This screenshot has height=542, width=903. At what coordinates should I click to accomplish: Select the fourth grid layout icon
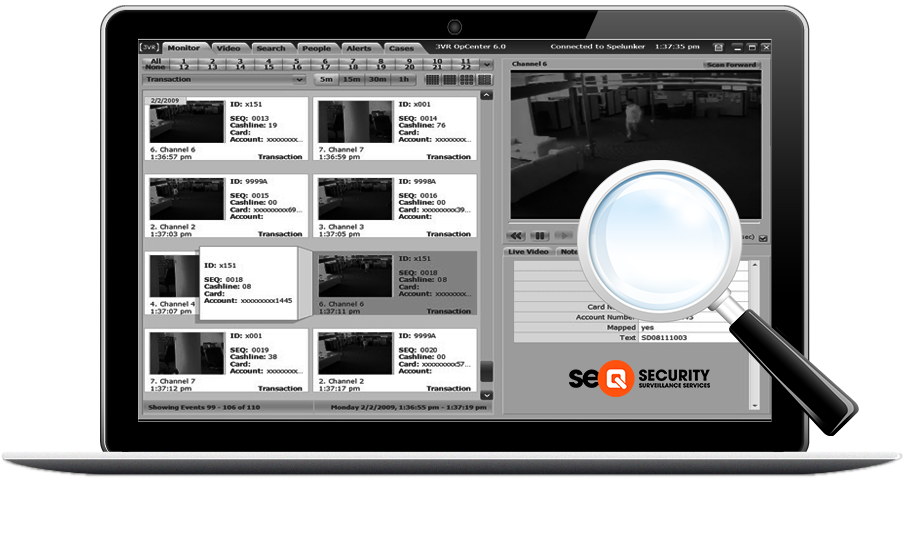click(x=484, y=79)
